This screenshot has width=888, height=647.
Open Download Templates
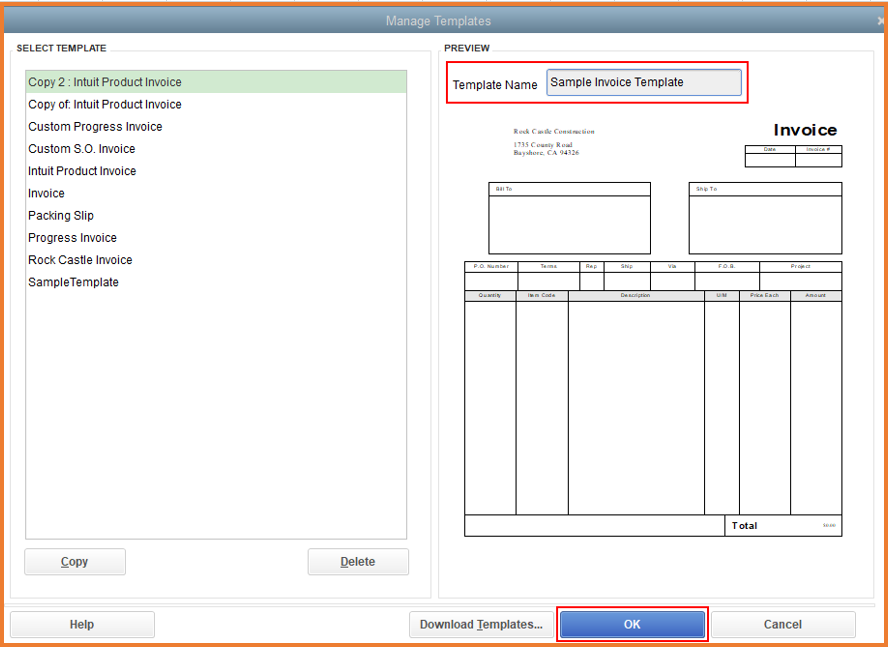point(481,624)
